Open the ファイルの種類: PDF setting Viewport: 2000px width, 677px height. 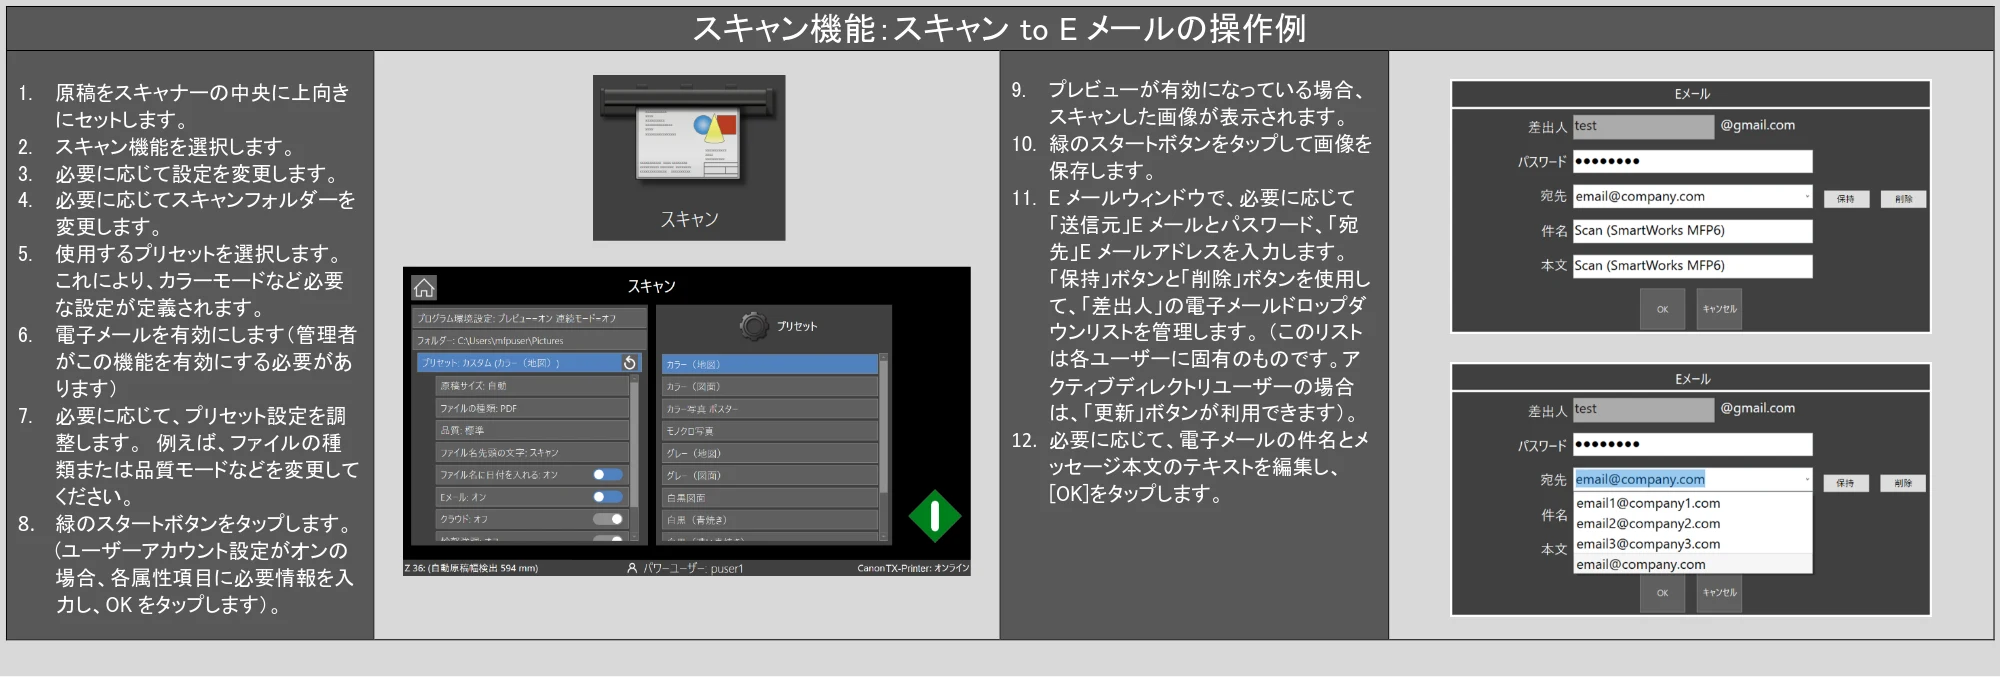pyautogui.click(x=532, y=408)
